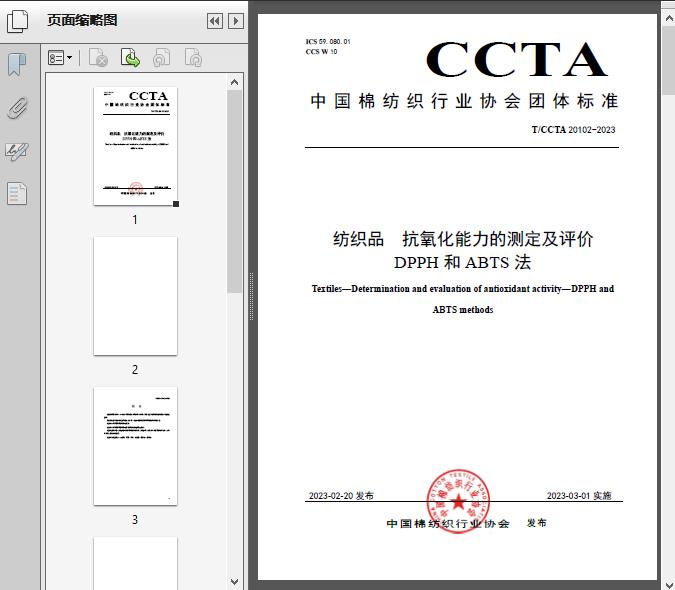Open the Bookmarks panel
Viewport: 675px width, 590px height.
tap(17, 65)
